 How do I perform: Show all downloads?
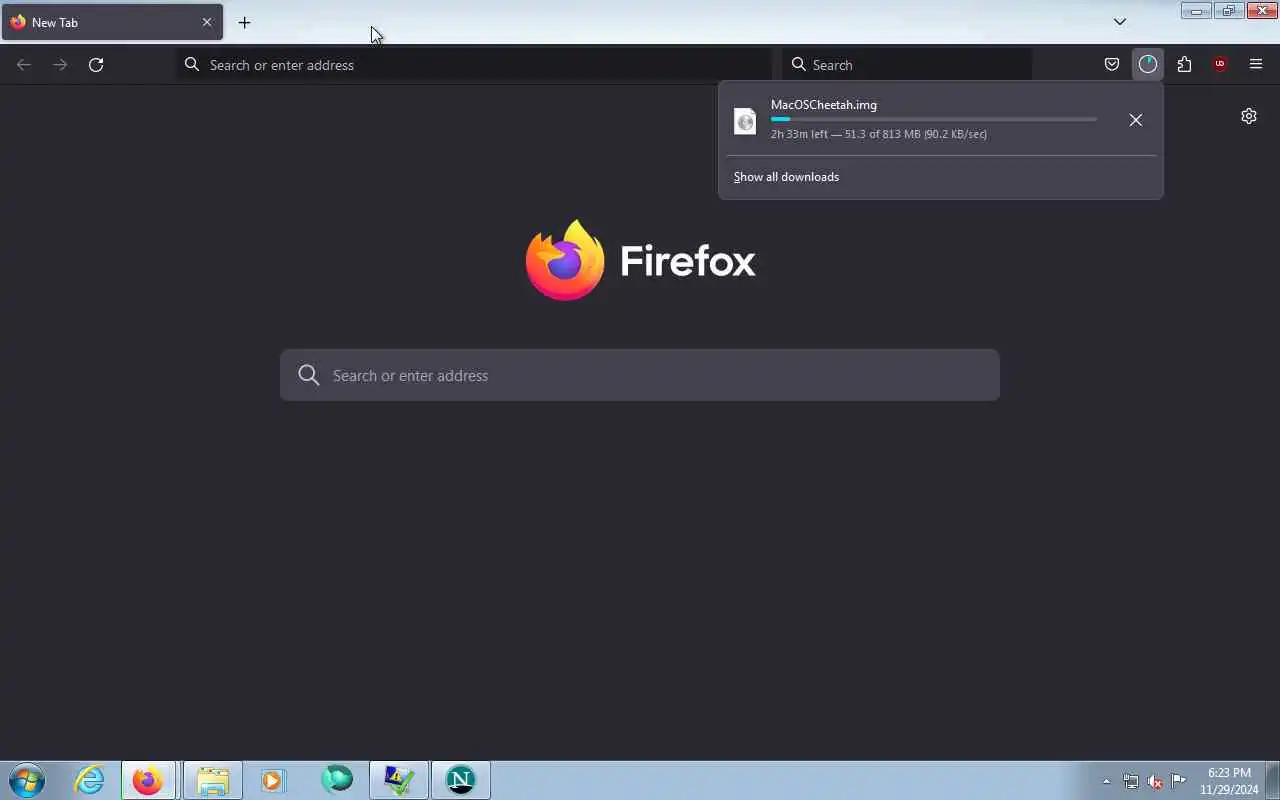pyautogui.click(x=786, y=177)
